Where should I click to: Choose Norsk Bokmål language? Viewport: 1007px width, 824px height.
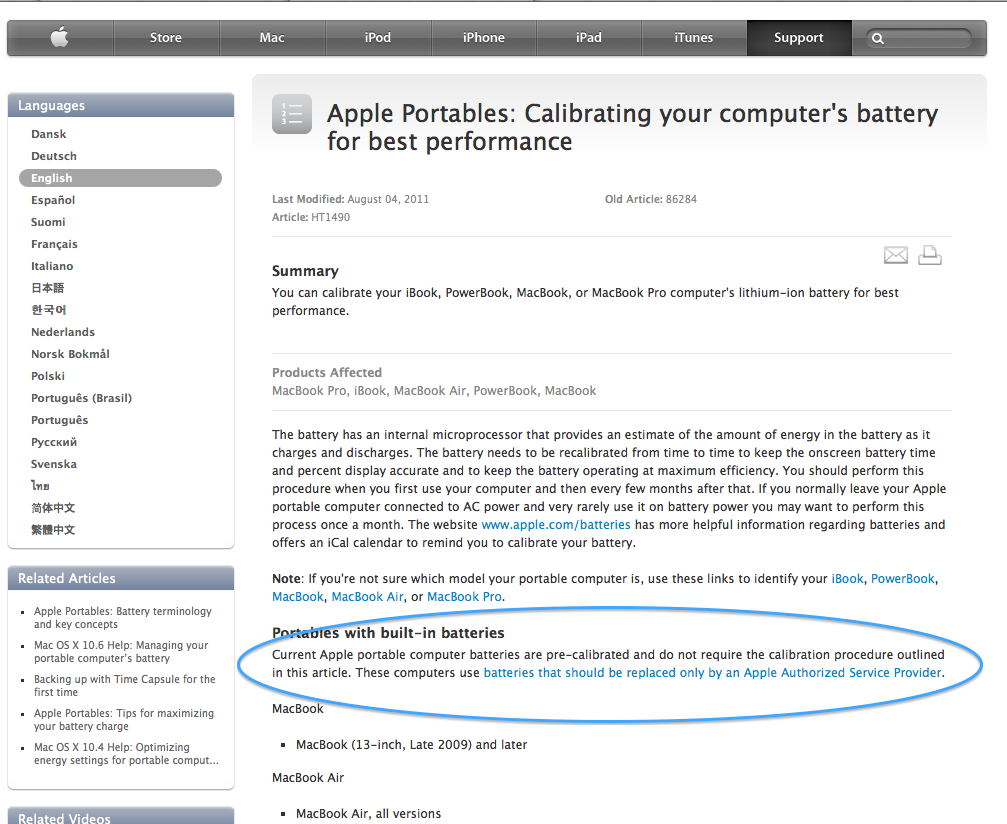(70, 354)
